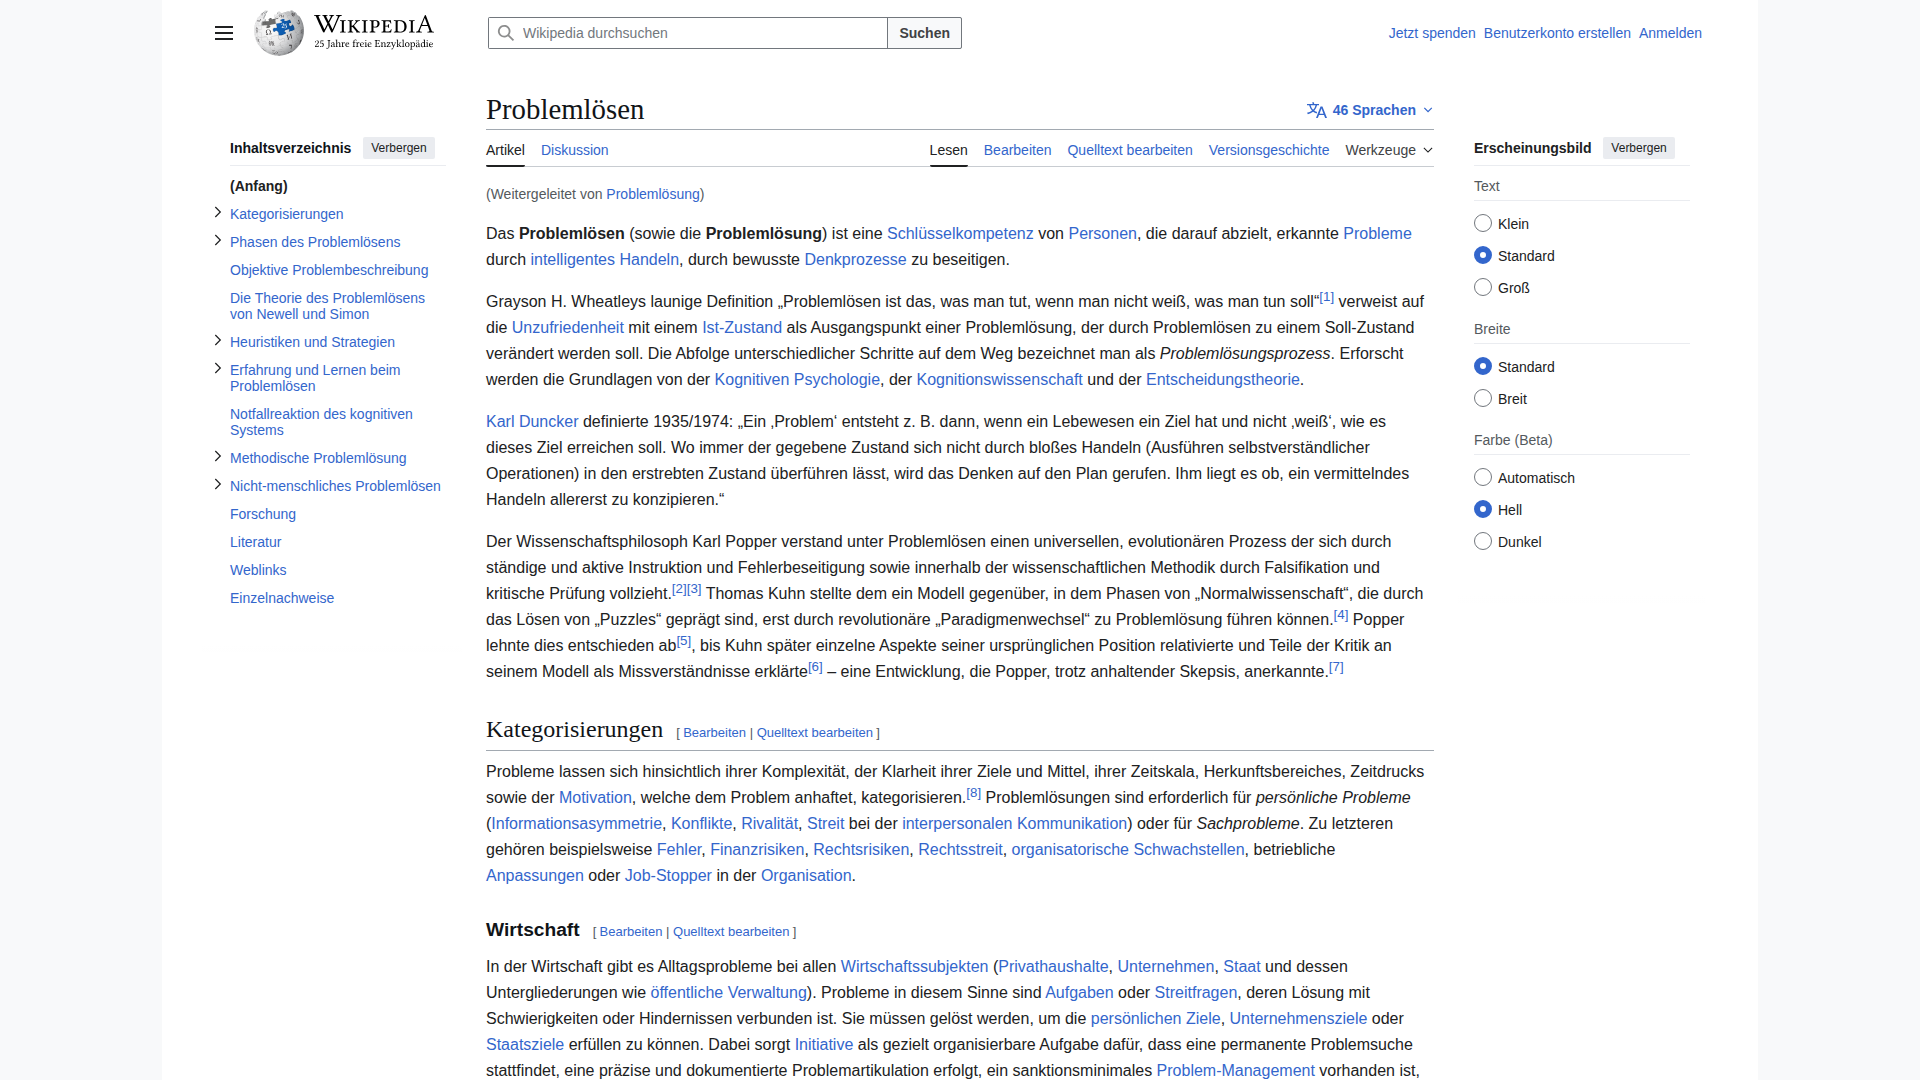The width and height of the screenshot is (1920, 1080).
Task: Open the 46 Sprachen language icon
Action: click(1316, 110)
